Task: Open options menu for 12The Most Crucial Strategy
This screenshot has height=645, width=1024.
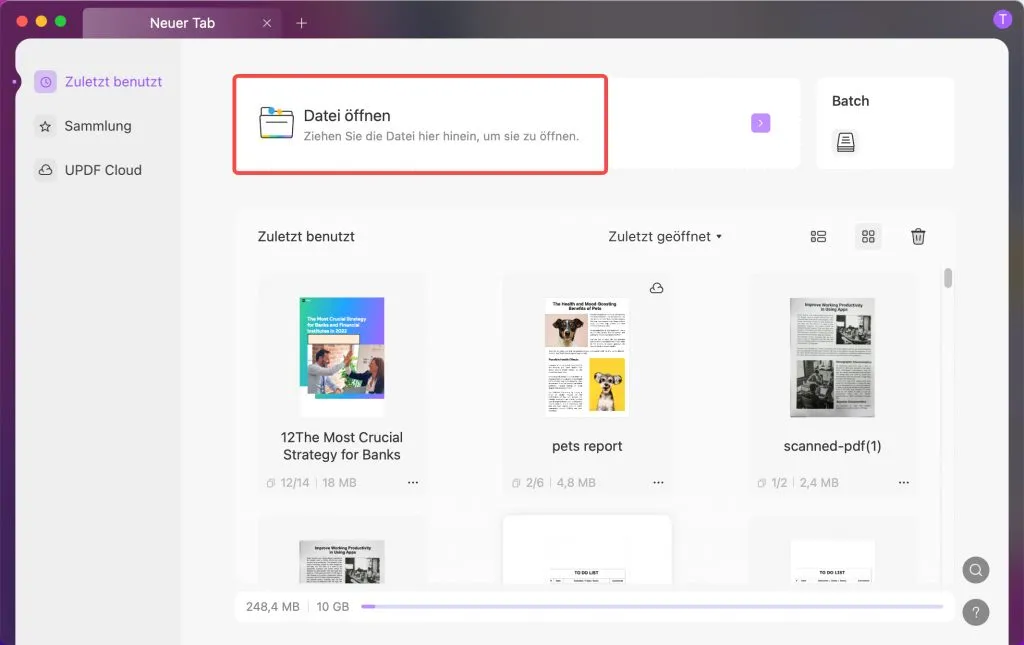Action: click(412, 482)
